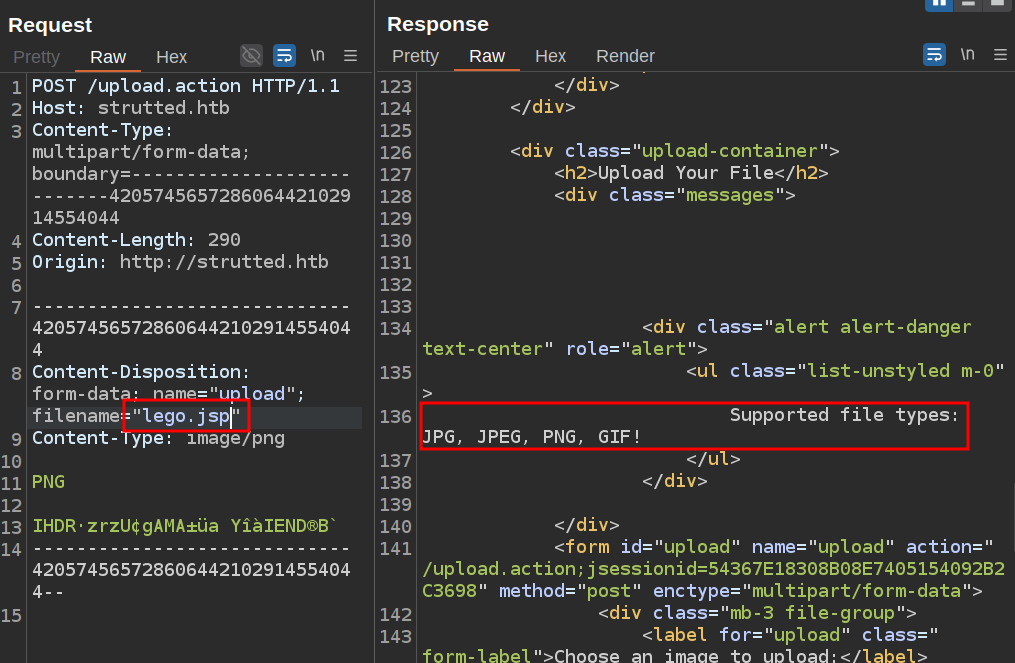This screenshot has height=663, width=1015.
Task: Toggle line wrap in Request panel
Action: [284, 56]
